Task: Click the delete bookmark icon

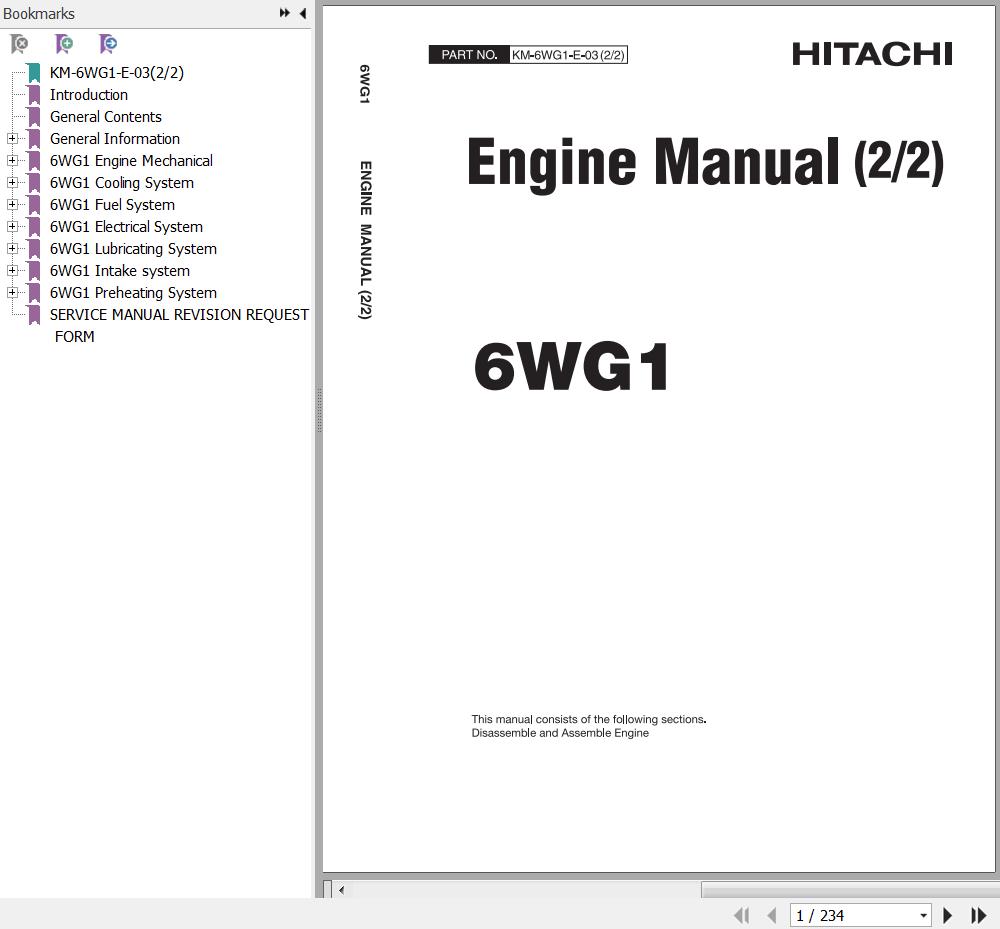Action: pos(19,44)
